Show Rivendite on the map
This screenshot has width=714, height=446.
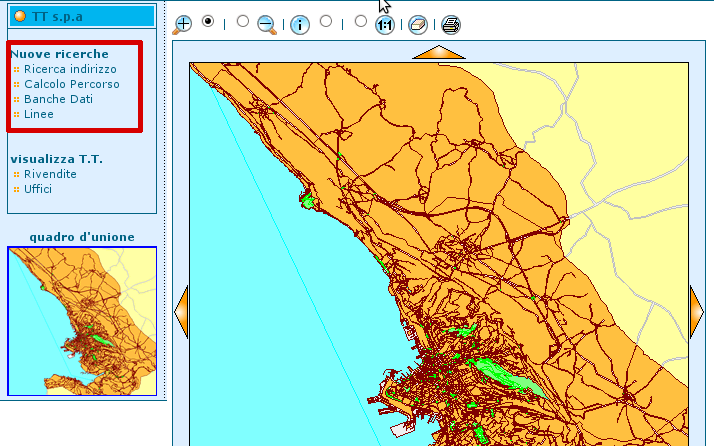click(x=50, y=174)
